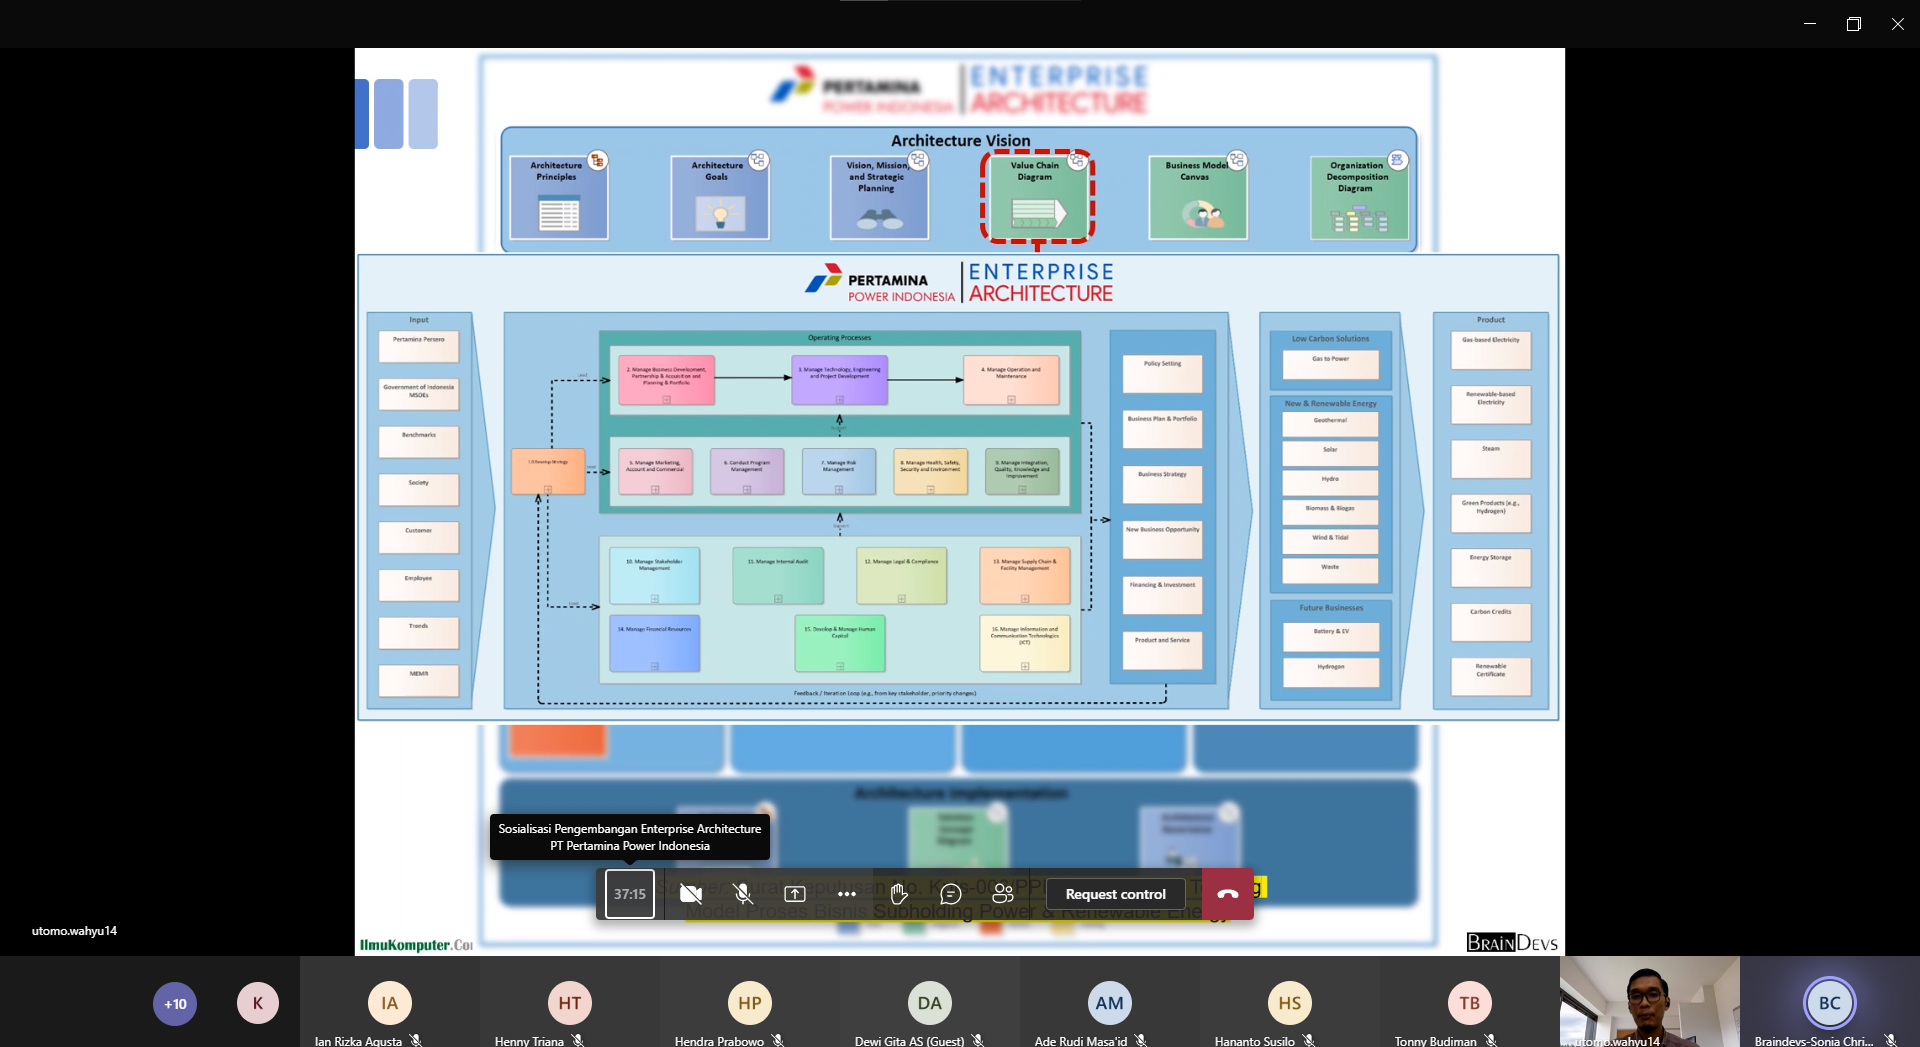The height and width of the screenshot is (1047, 1920).
Task: Select Ian Rizka Agusta's participant tile
Action: pos(389,1003)
